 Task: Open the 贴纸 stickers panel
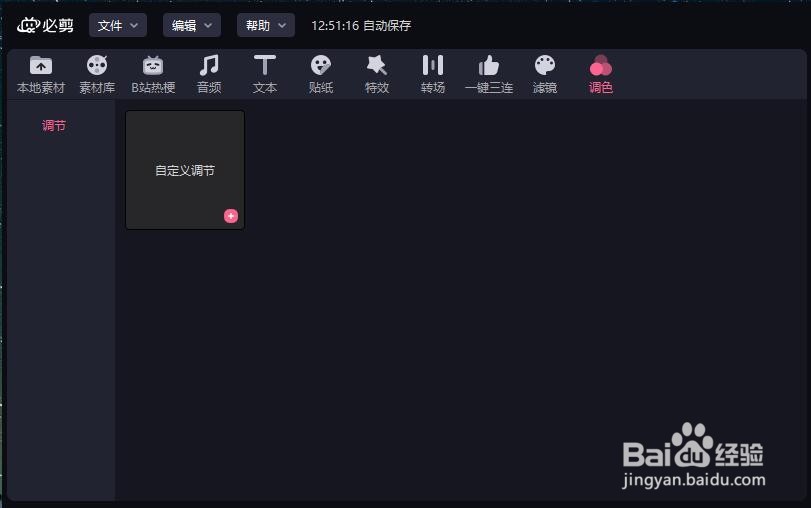coord(321,74)
